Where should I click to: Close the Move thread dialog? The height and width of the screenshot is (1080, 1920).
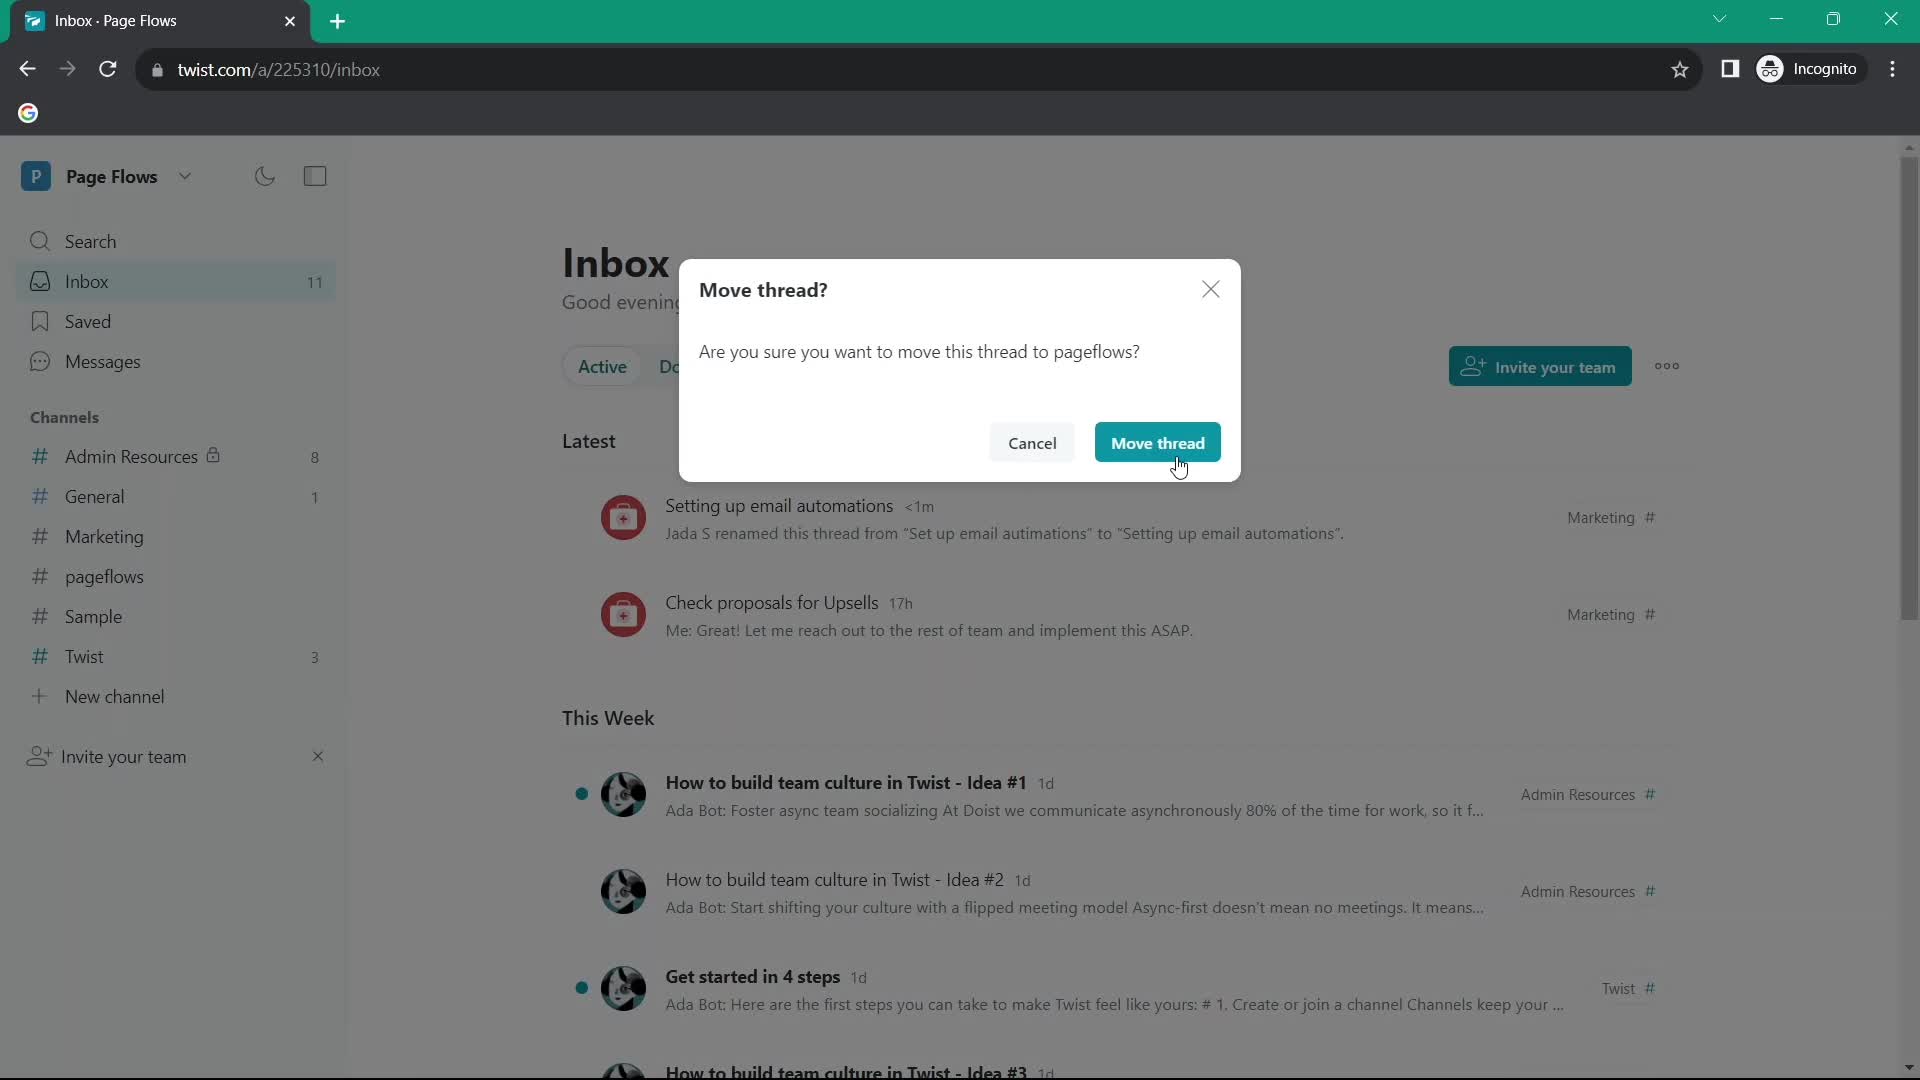pos(1209,287)
